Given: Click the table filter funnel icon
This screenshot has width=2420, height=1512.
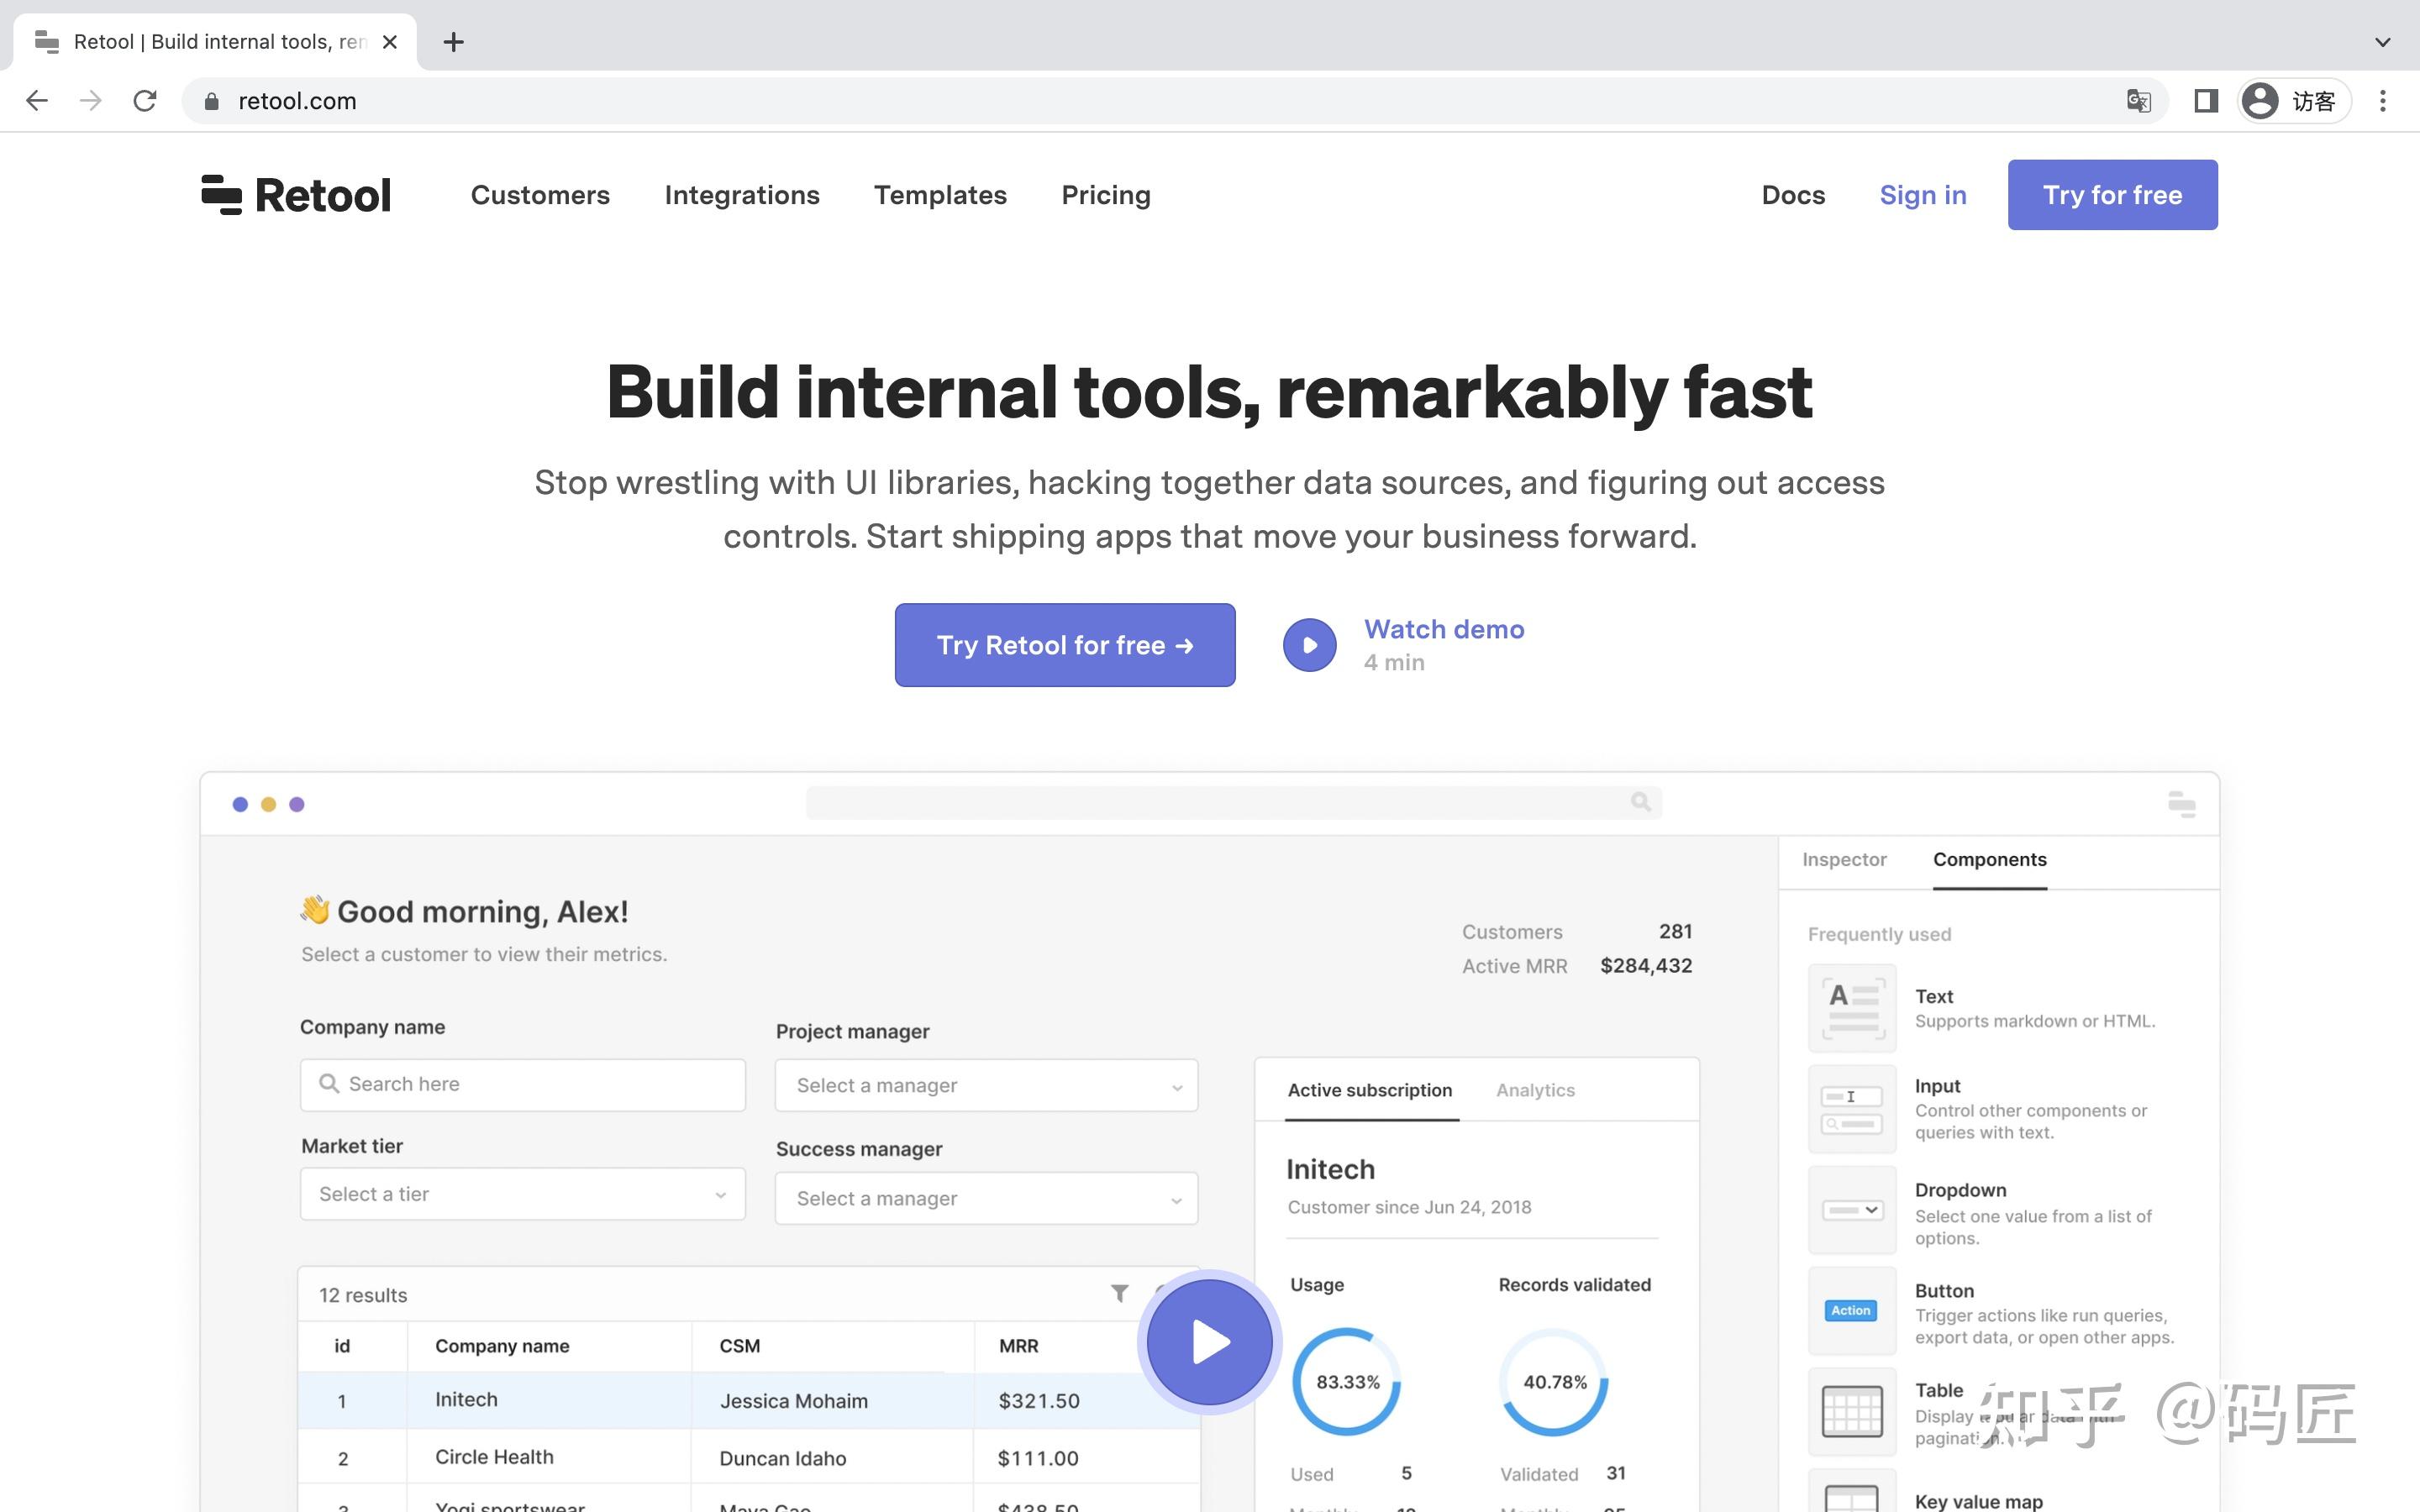Looking at the screenshot, I should point(1120,1294).
